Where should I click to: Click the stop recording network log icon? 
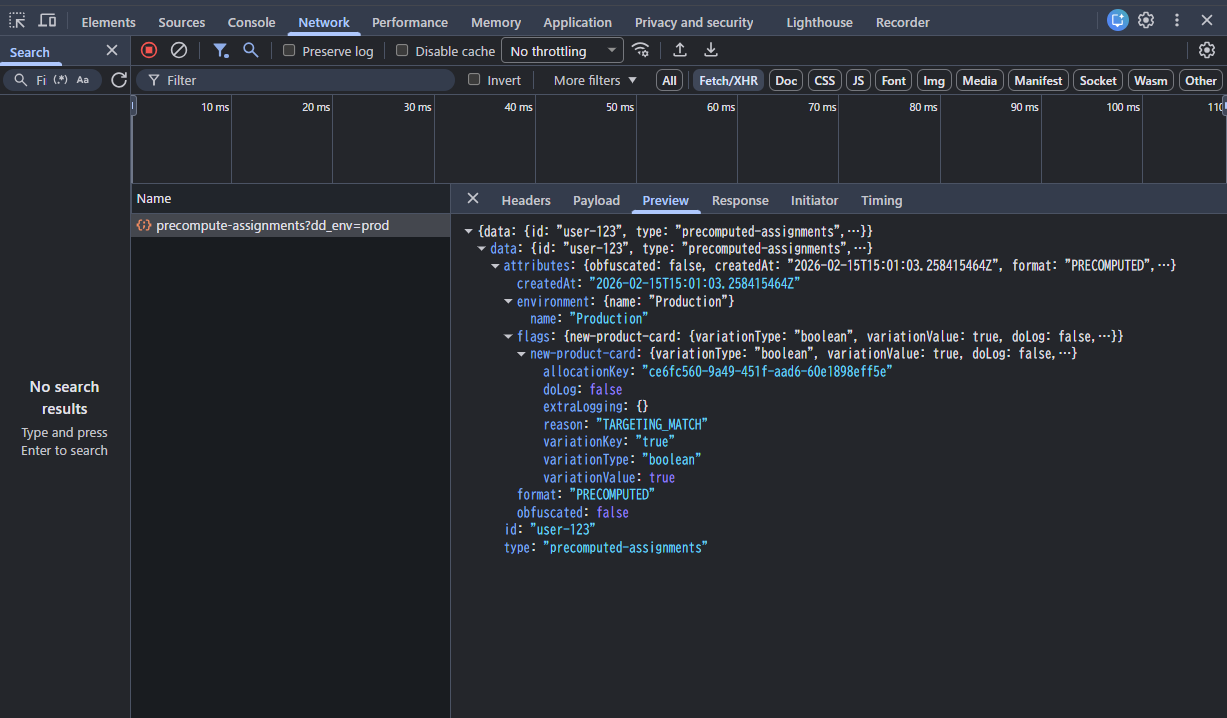149,50
